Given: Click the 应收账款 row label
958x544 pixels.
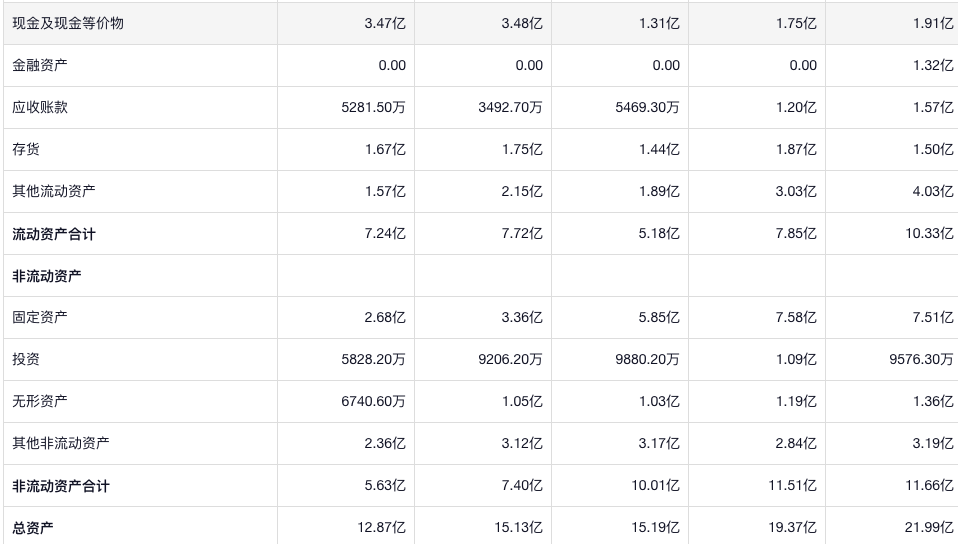Looking at the screenshot, I should click(x=40, y=107).
